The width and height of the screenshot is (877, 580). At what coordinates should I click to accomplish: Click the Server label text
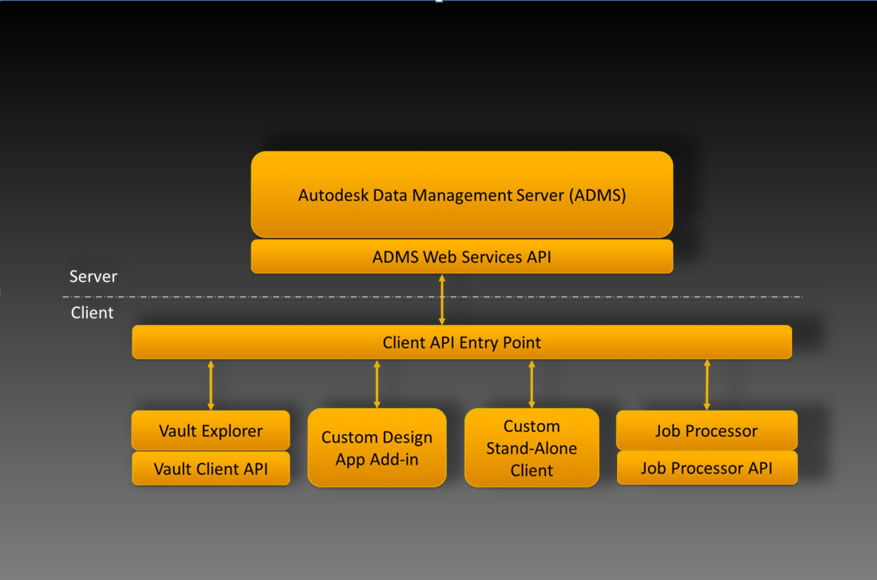point(93,276)
